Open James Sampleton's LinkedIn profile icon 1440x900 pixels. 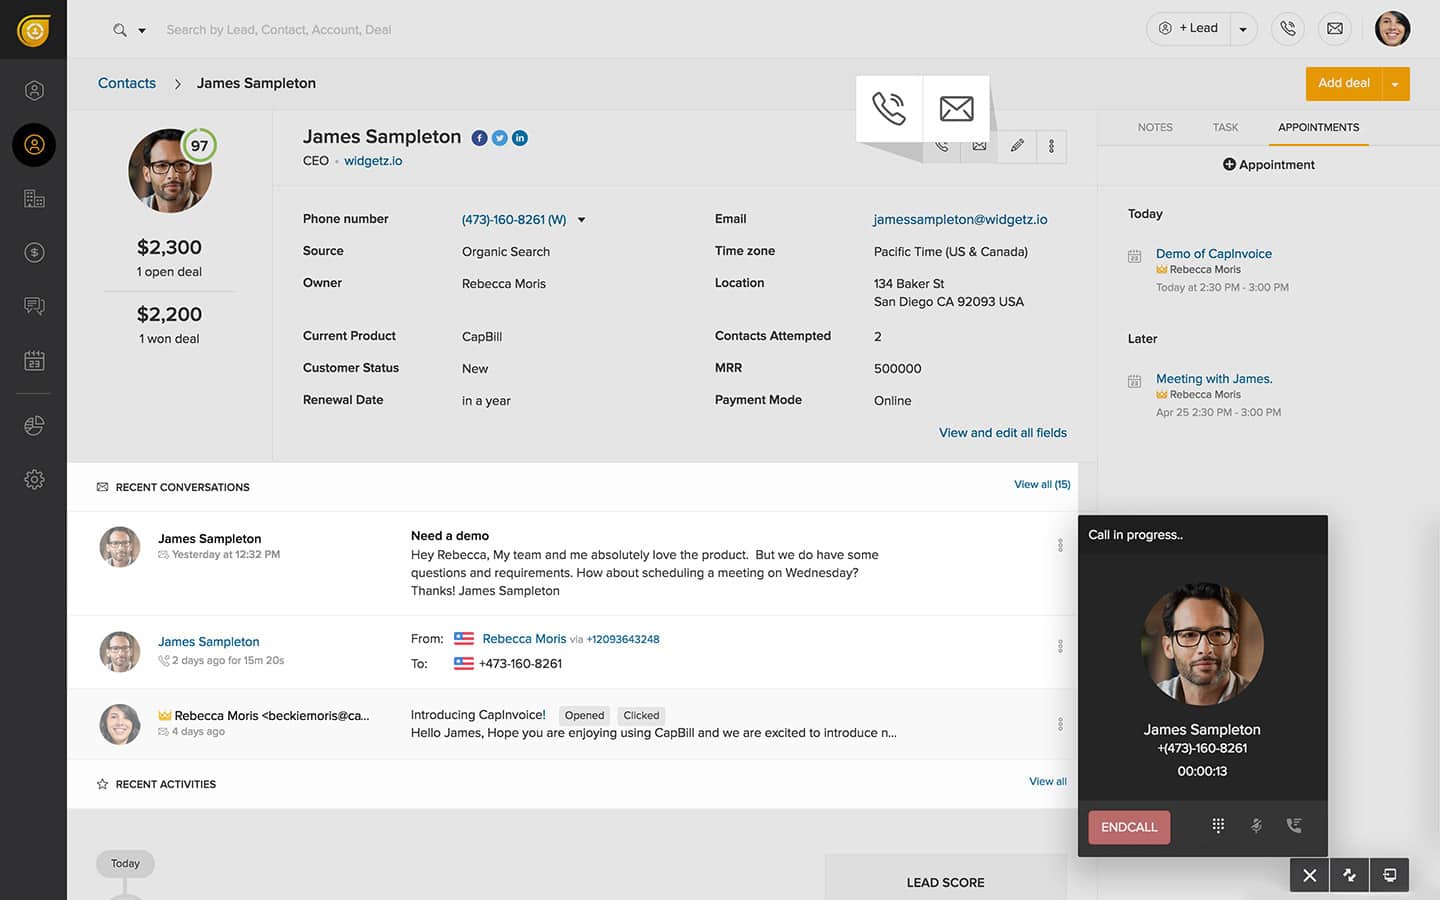coord(520,138)
